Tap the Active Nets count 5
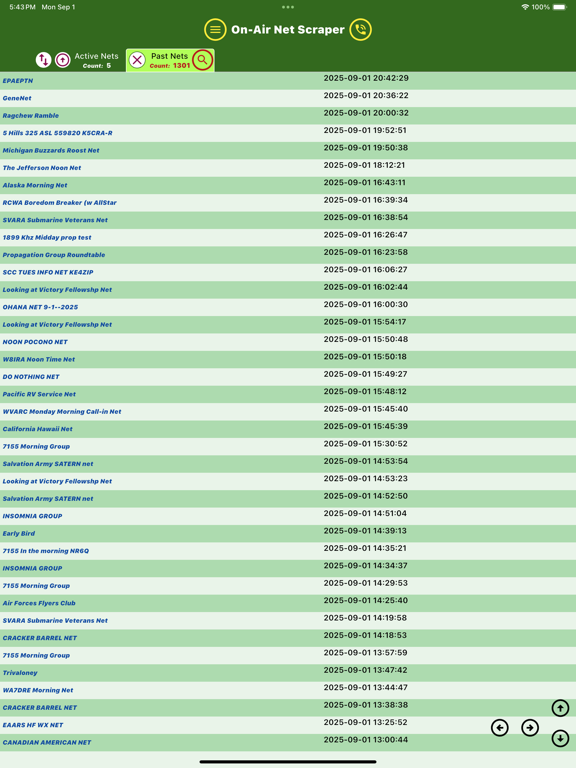This screenshot has width=576, height=768. click(x=97, y=66)
